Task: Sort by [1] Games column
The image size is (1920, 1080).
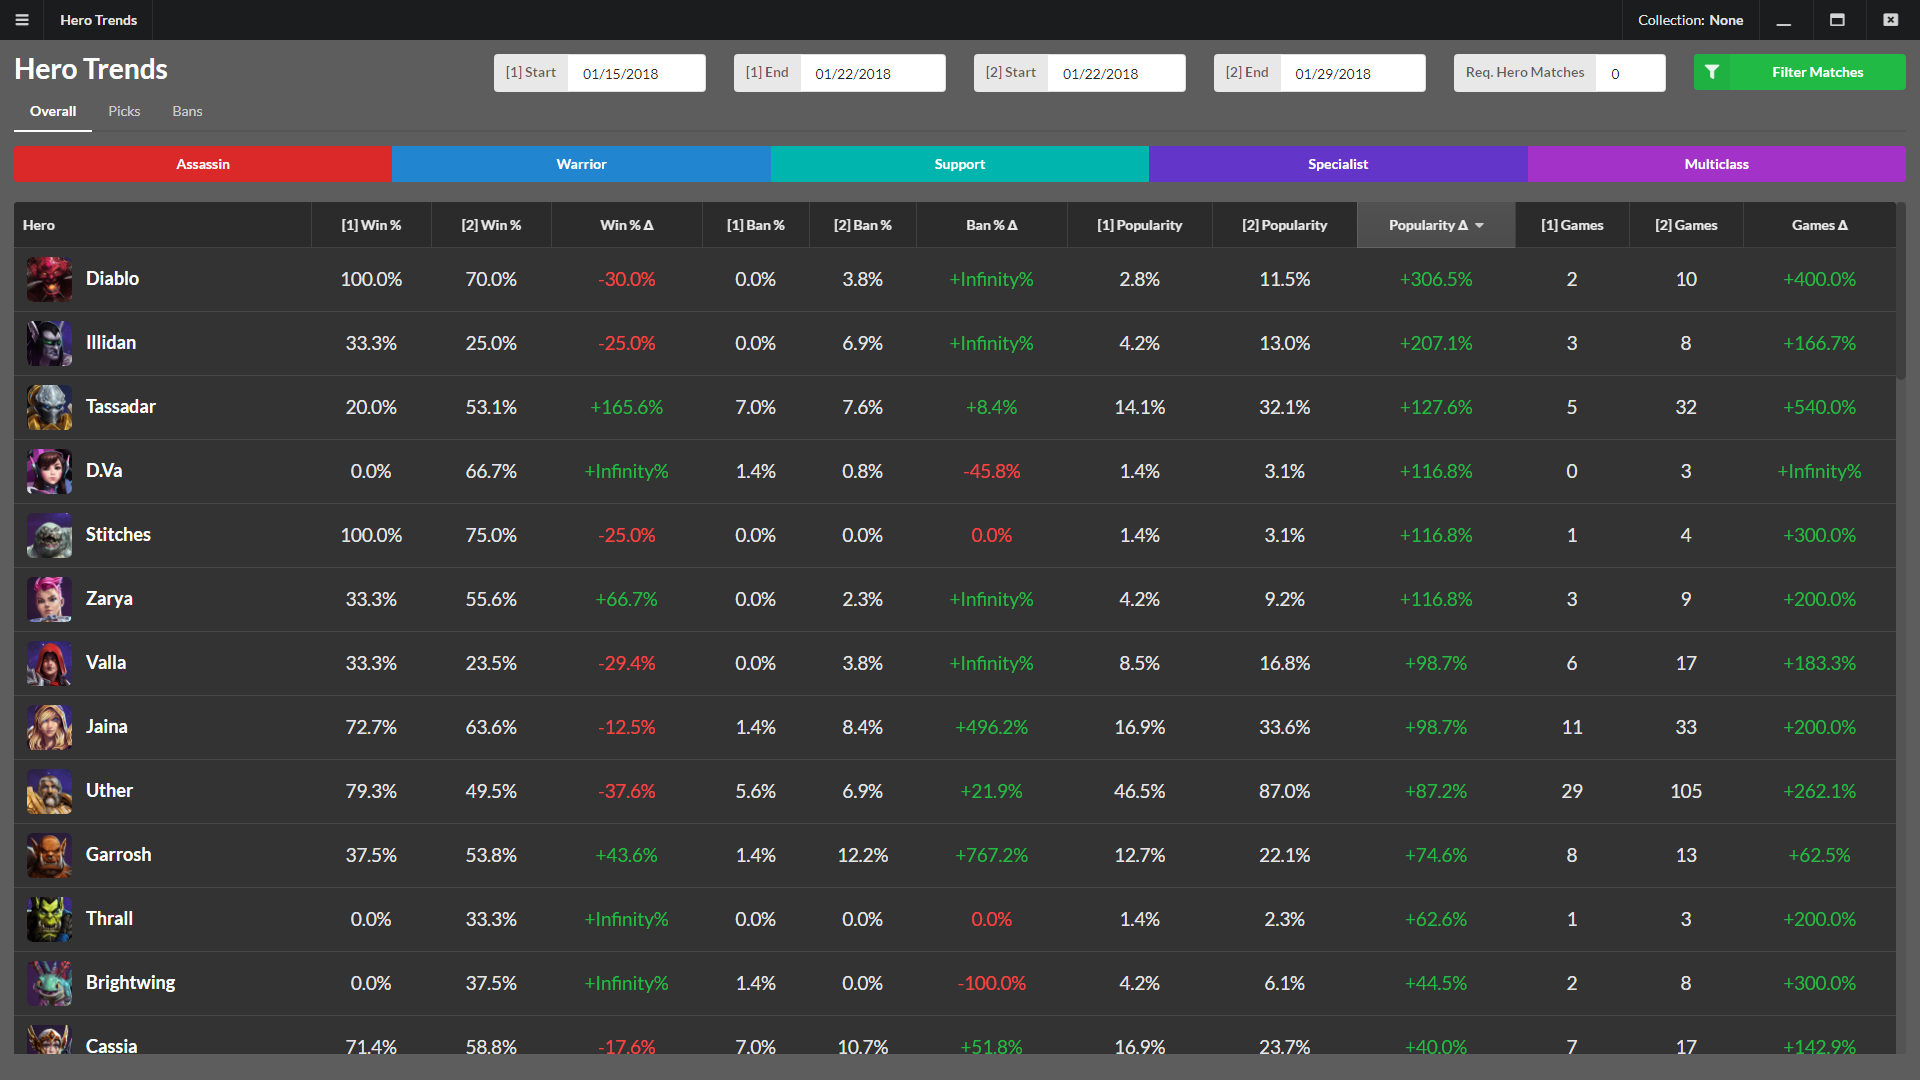Action: [x=1572, y=225]
